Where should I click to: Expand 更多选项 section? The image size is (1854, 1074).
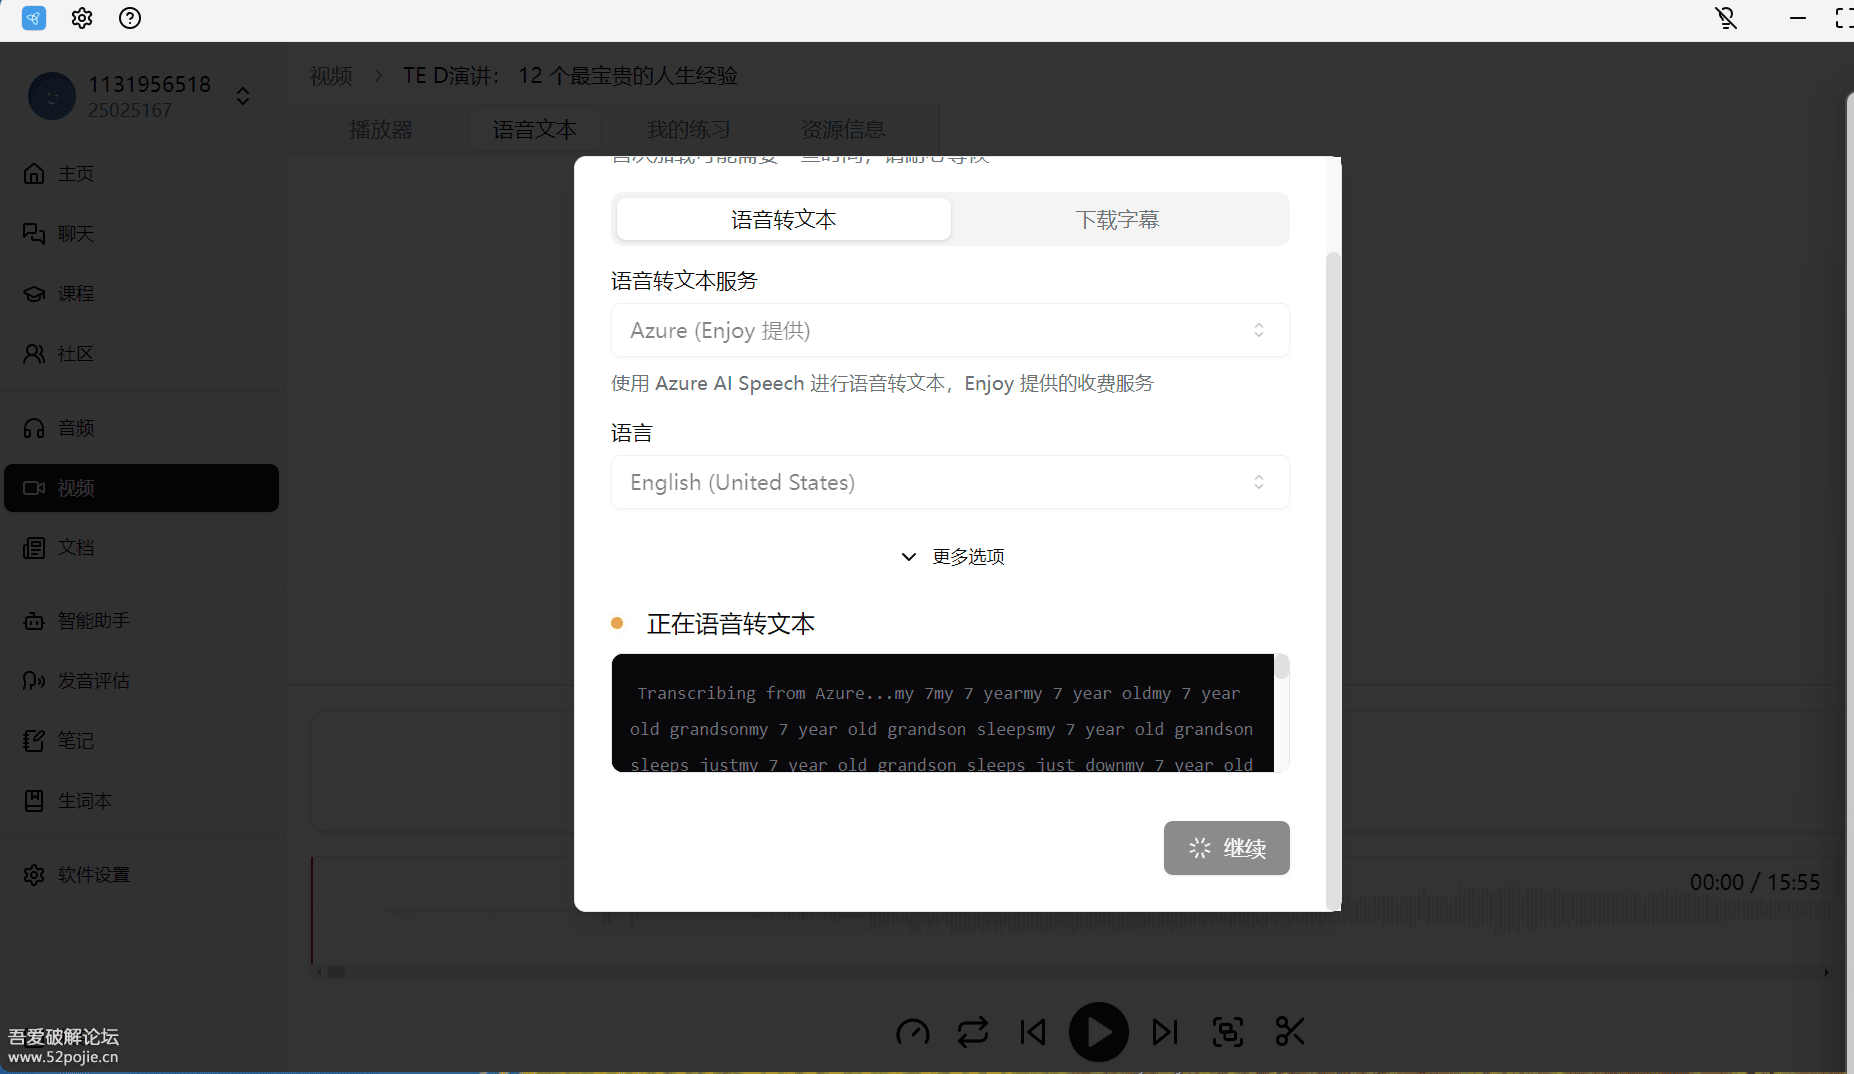coord(953,557)
